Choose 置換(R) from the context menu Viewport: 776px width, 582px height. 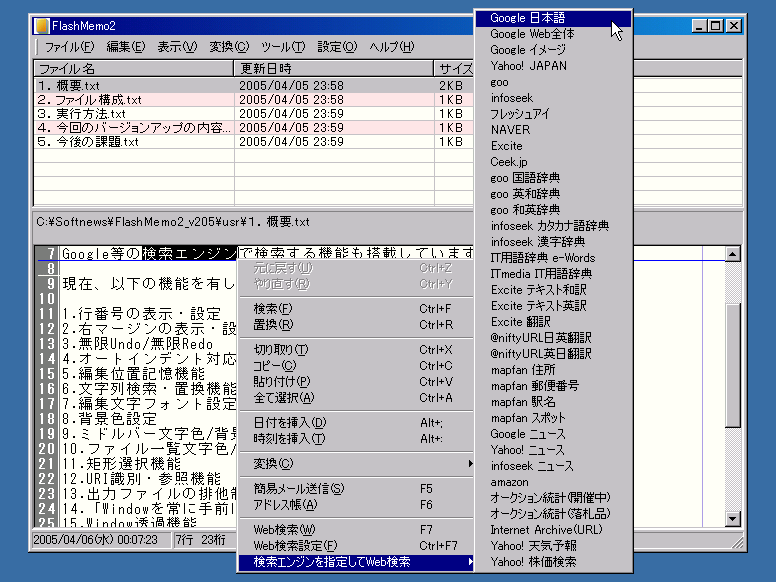[355, 325]
